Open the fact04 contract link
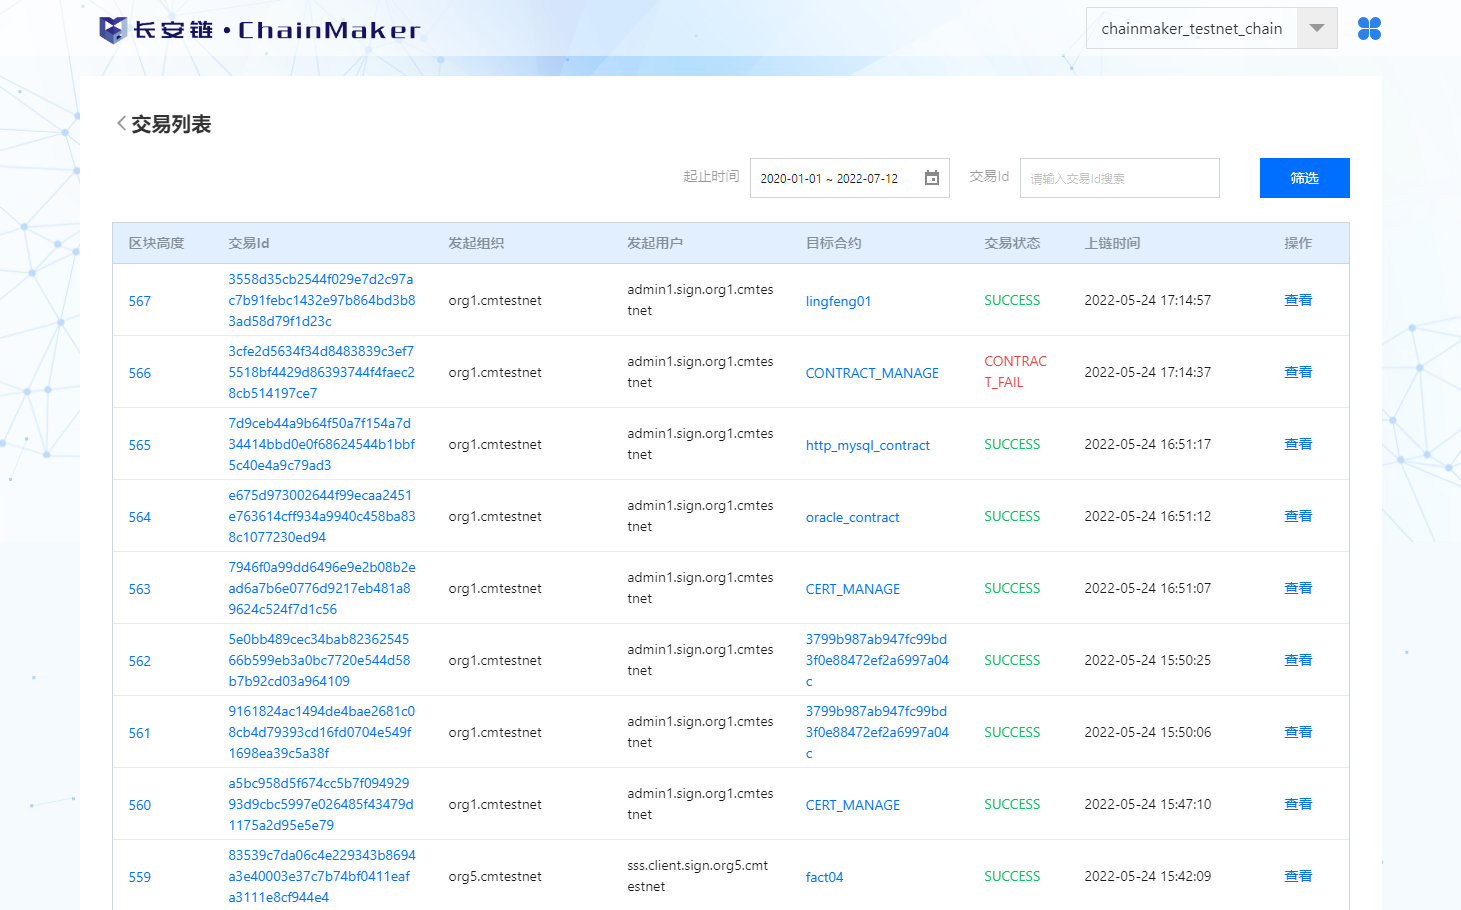 [x=824, y=877]
